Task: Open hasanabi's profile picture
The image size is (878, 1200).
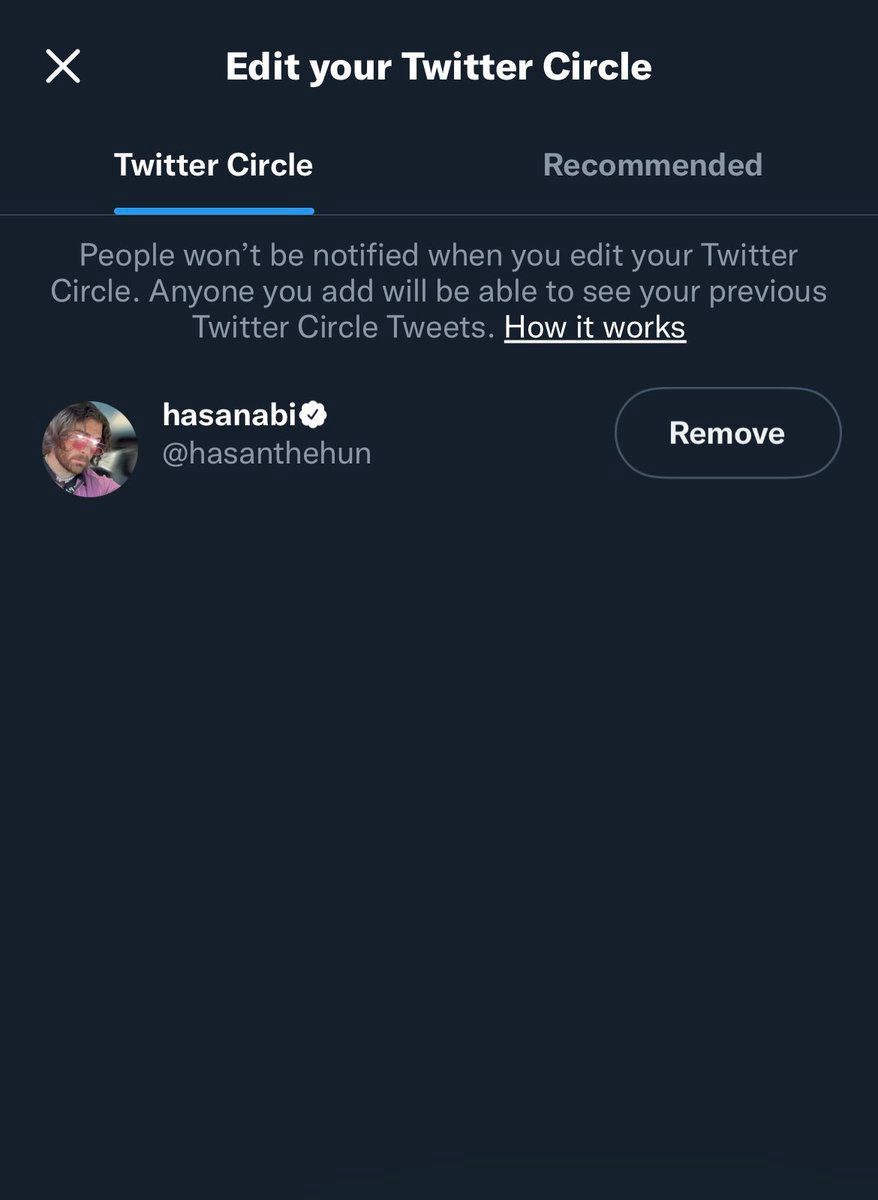Action: pos(90,449)
